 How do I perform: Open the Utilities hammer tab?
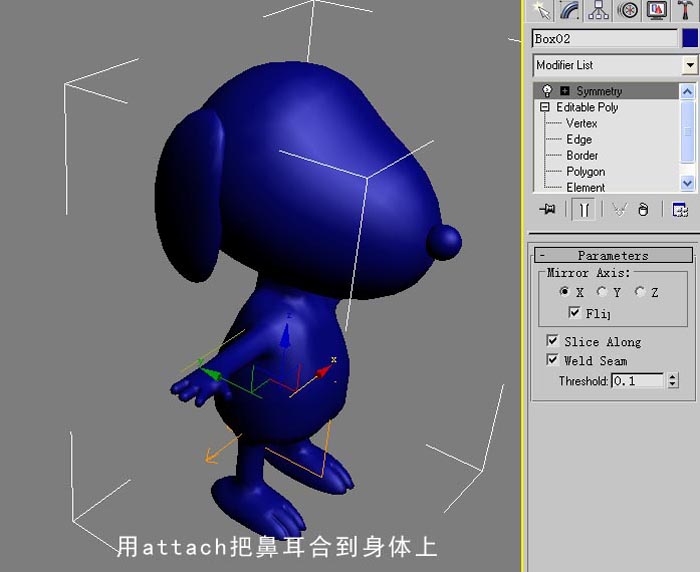point(685,10)
